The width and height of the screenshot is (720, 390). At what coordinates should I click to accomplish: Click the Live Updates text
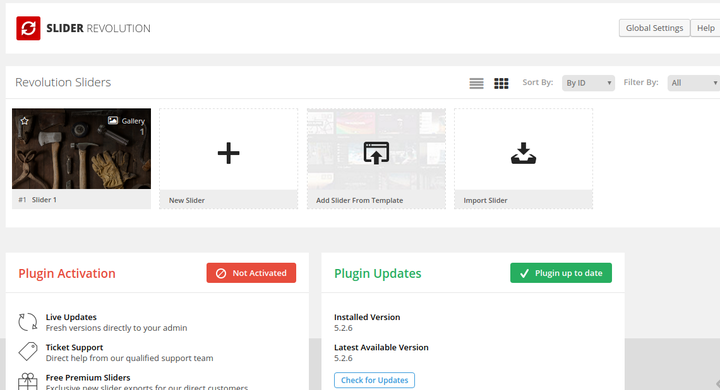point(71,317)
